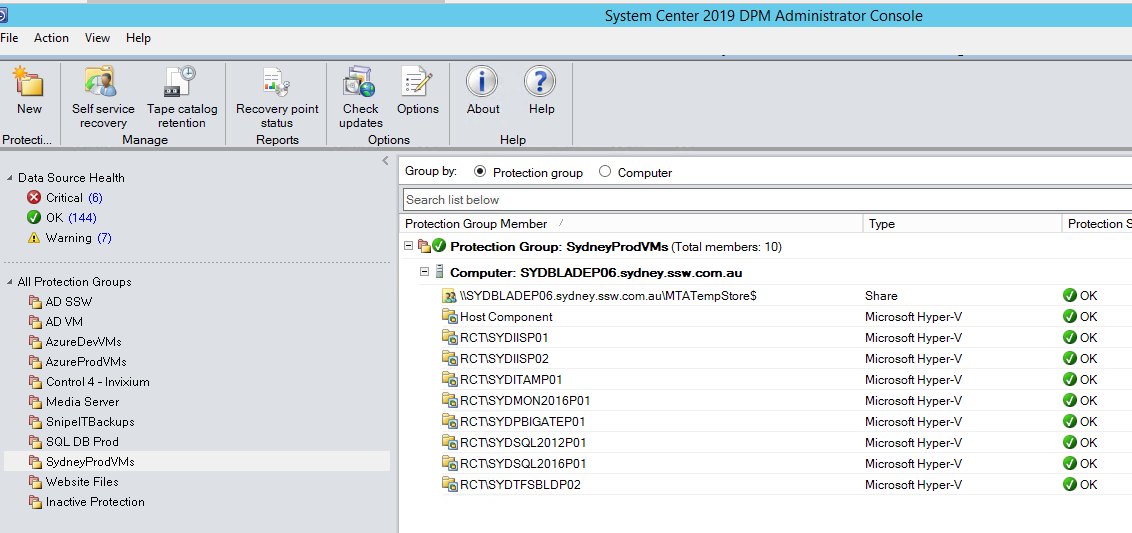Collapse the SYDBLADEP06 computer node
Viewport: 1132px width, 533px height.
coord(424,272)
